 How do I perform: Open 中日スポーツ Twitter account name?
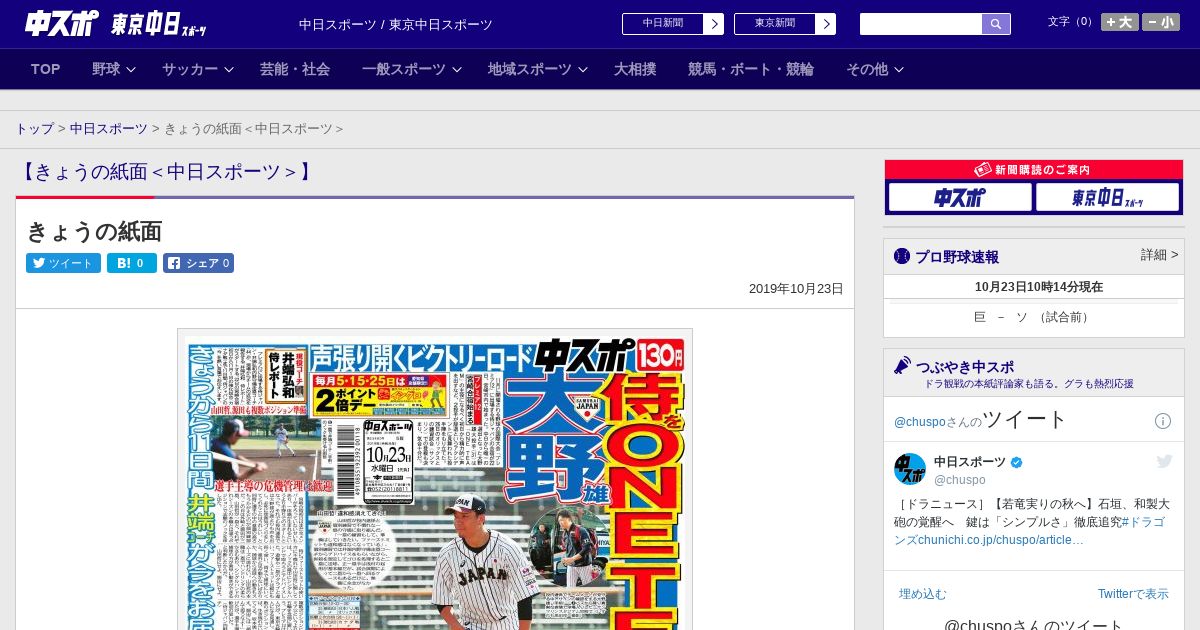[970, 462]
